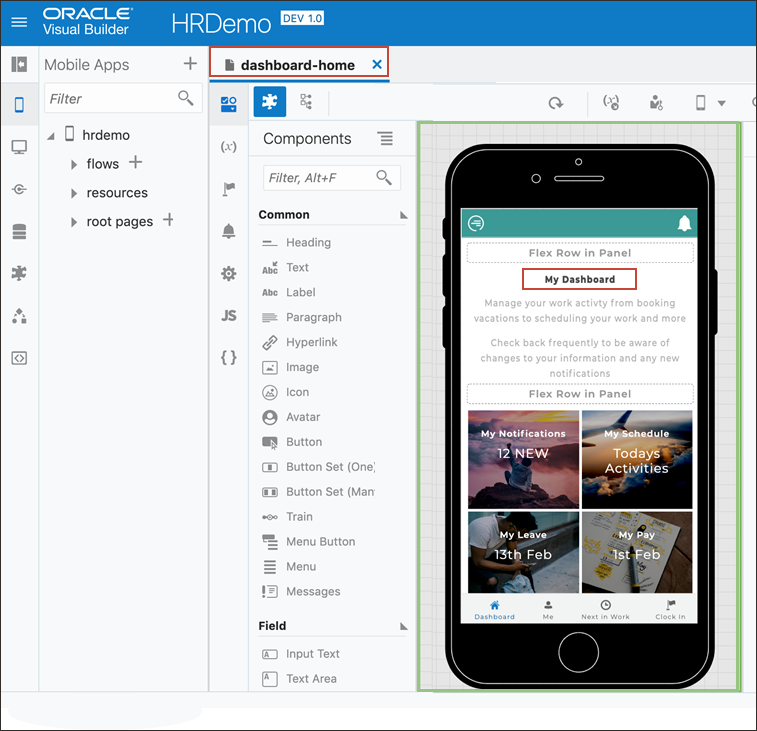Open the Web Apps navigator icon

pyautogui.click(x=19, y=147)
